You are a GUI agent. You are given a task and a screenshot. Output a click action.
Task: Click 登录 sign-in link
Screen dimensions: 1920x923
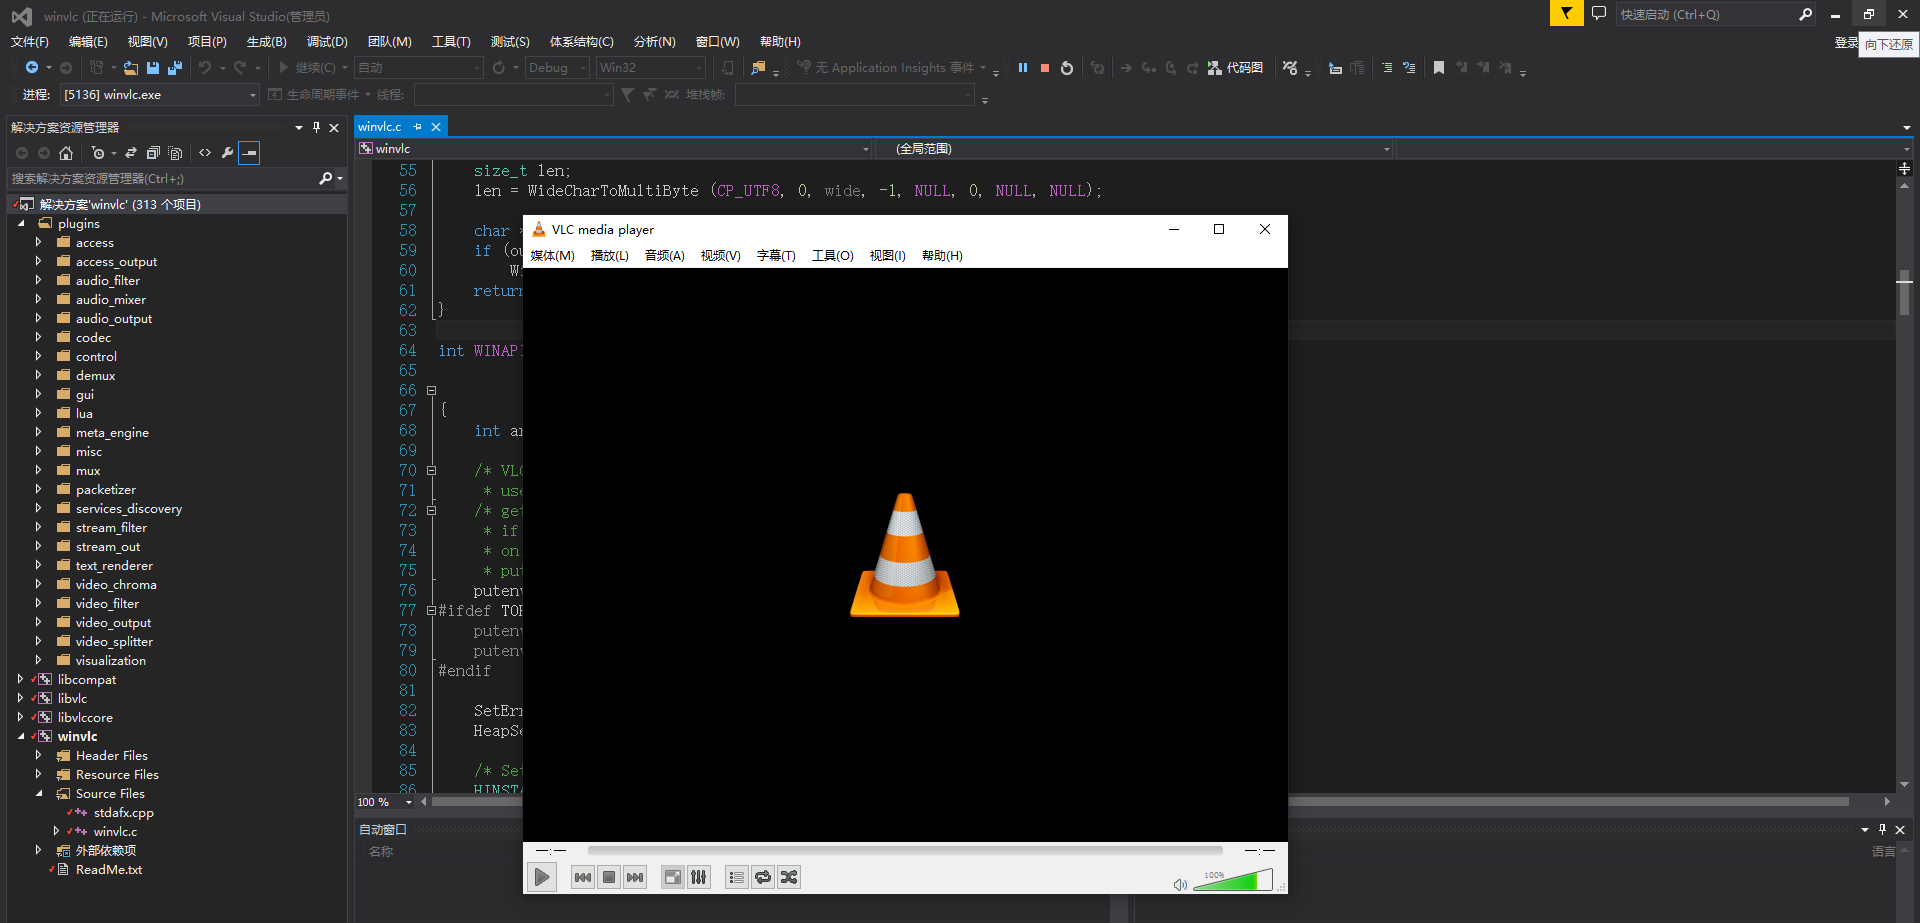1845,42
